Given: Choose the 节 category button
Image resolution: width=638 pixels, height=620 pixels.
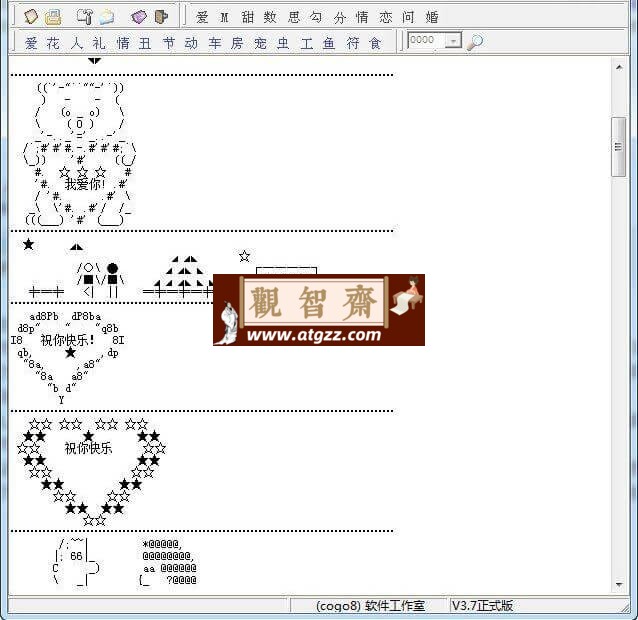Looking at the screenshot, I should click(168, 42).
